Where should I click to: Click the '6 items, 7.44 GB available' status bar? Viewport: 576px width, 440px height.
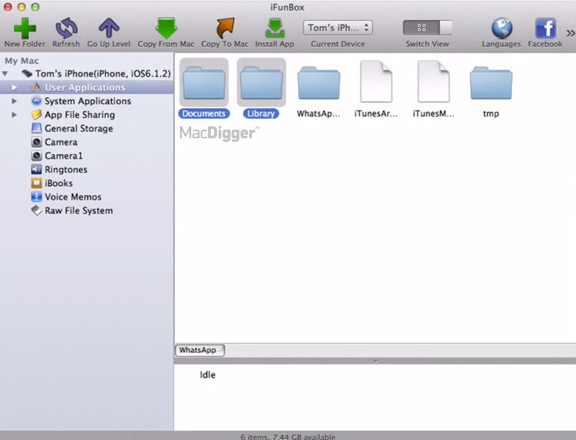(x=288, y=437)
